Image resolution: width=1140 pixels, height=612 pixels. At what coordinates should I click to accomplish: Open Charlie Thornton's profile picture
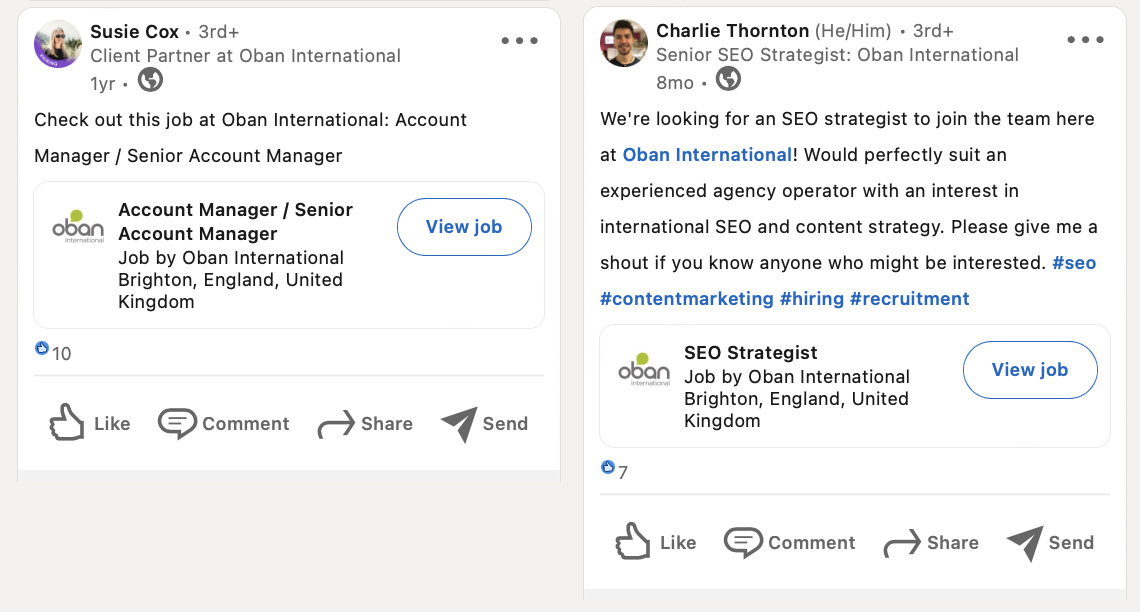pyautogui.click(x=624, y=44)
